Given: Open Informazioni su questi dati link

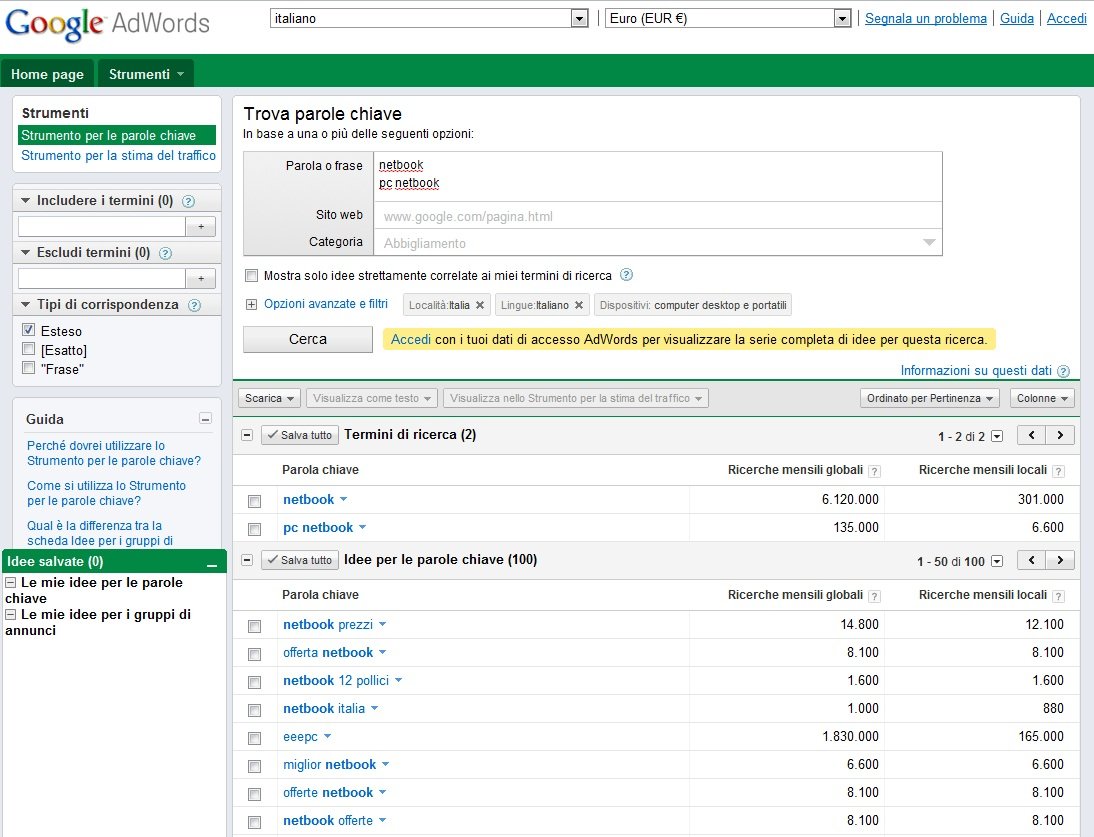Looking at the screenshot, I should 975,371.
